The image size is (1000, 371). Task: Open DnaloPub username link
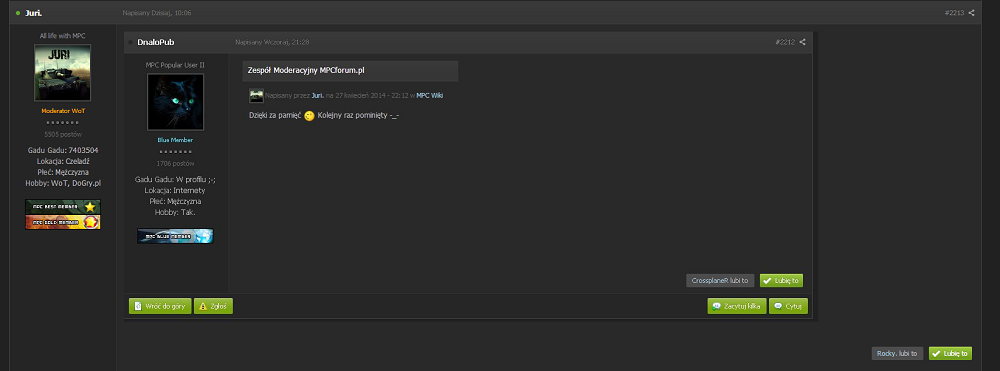(156, 42)
